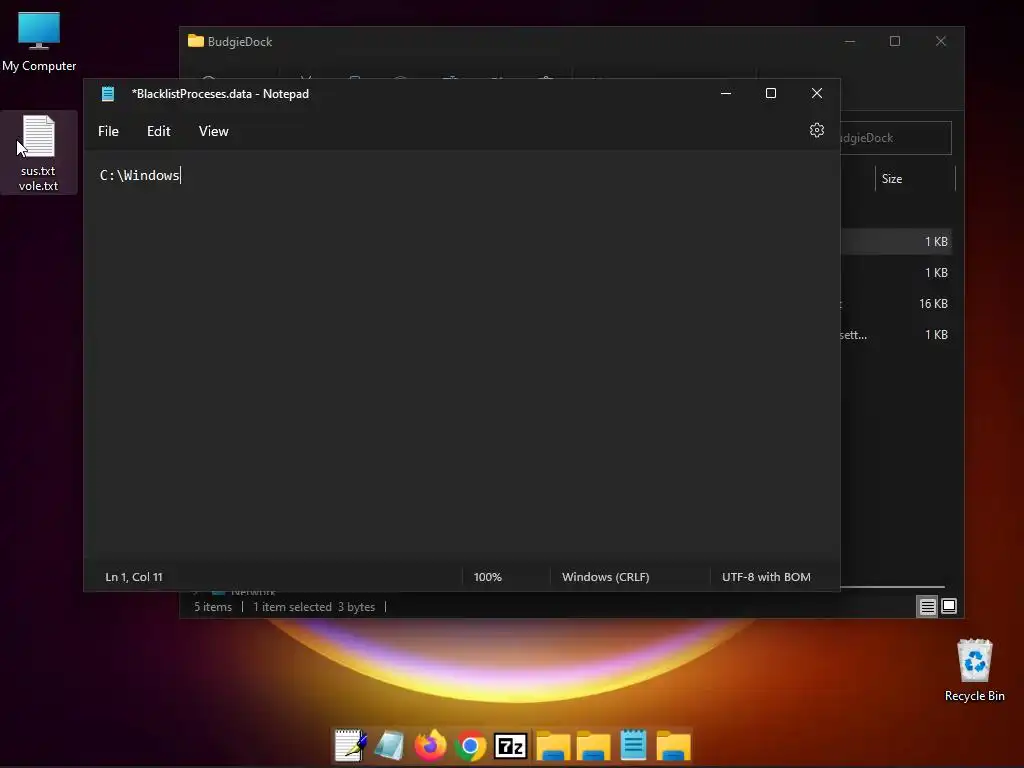Screen dimensions: 1024x768
Task: Click Ln 1, Col 11 status entry
Action: (x=134, y=577)
